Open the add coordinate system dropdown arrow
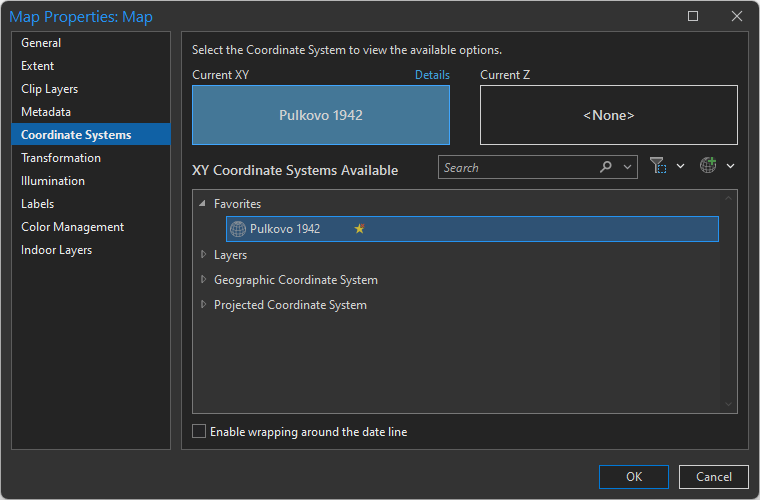 [x=731, y=167]
